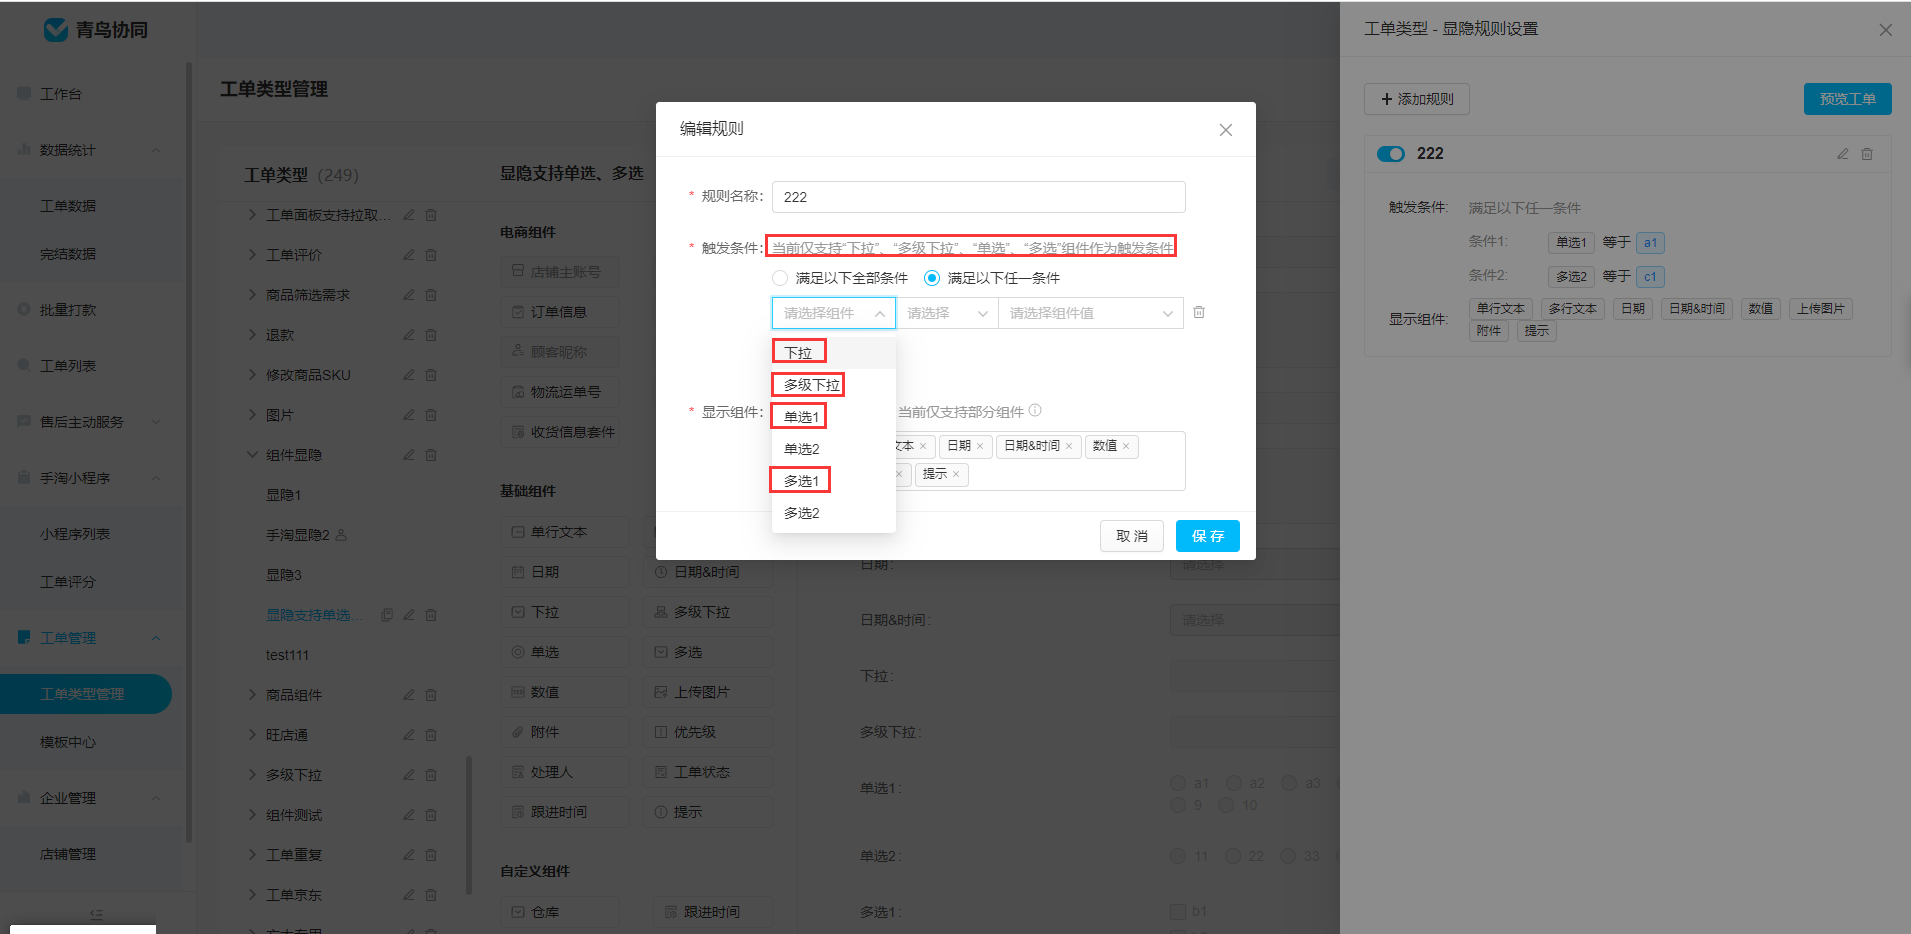The height and width of the screenshot is (934, 1911).
Task: Close the 编辑规则 dialog
Action: [x=1226, y=130]
